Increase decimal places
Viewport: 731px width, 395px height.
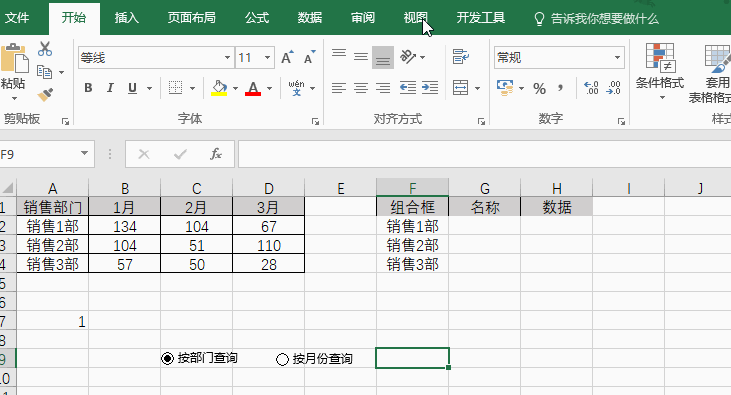[591, 88]
